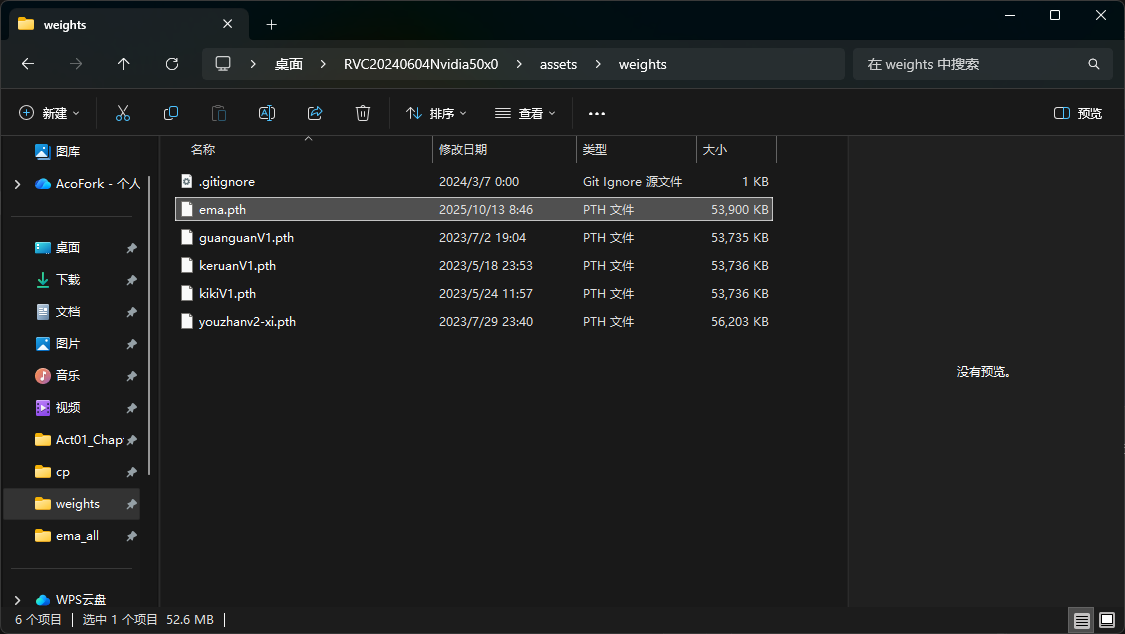Screen dimensions: 1125x634
Task: Open the Sort options dropdown
Action: coord(436,113)
